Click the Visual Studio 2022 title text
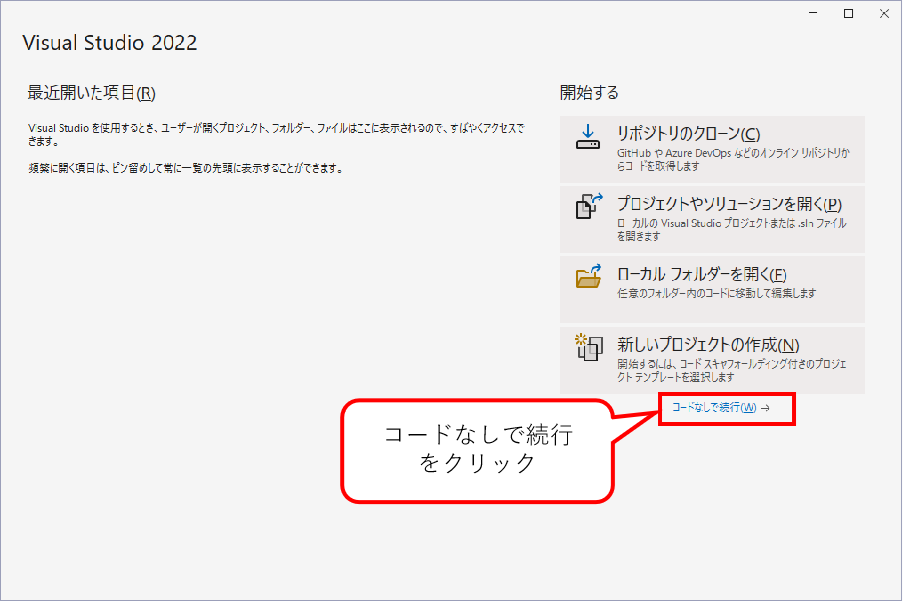This screenshot has width=903, height=601. [x=109, y=43]
